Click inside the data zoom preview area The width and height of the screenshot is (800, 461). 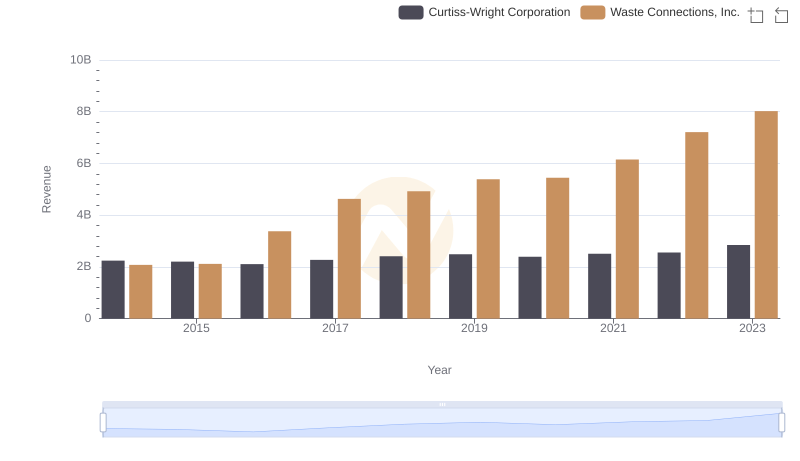[x=442, y=423]
